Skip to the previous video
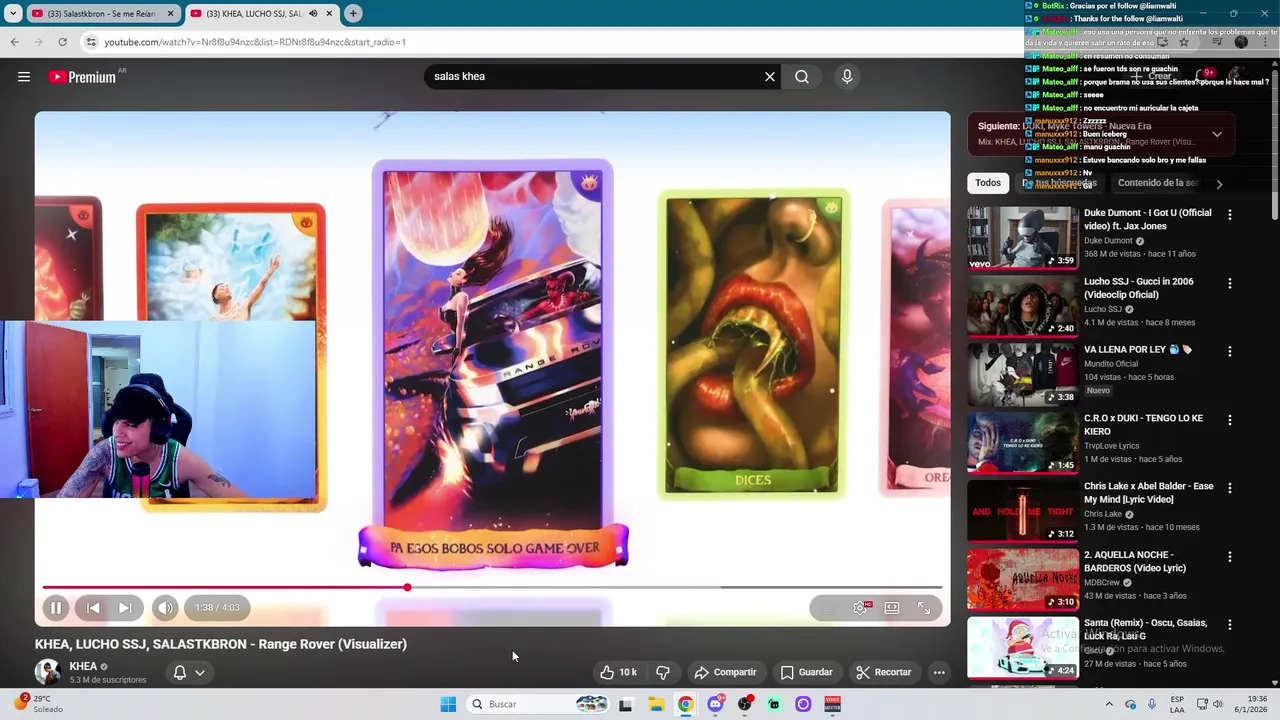Viewport: 1280px width, 720px height. click(93, 607)
